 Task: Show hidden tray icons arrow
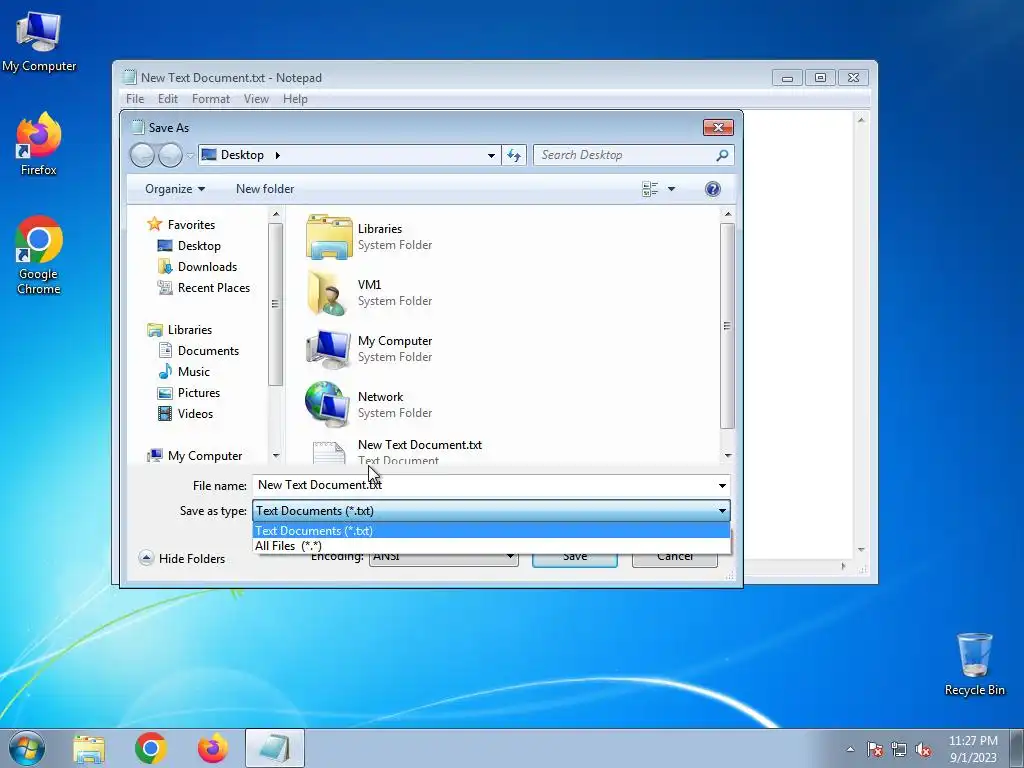coord(850,749)
